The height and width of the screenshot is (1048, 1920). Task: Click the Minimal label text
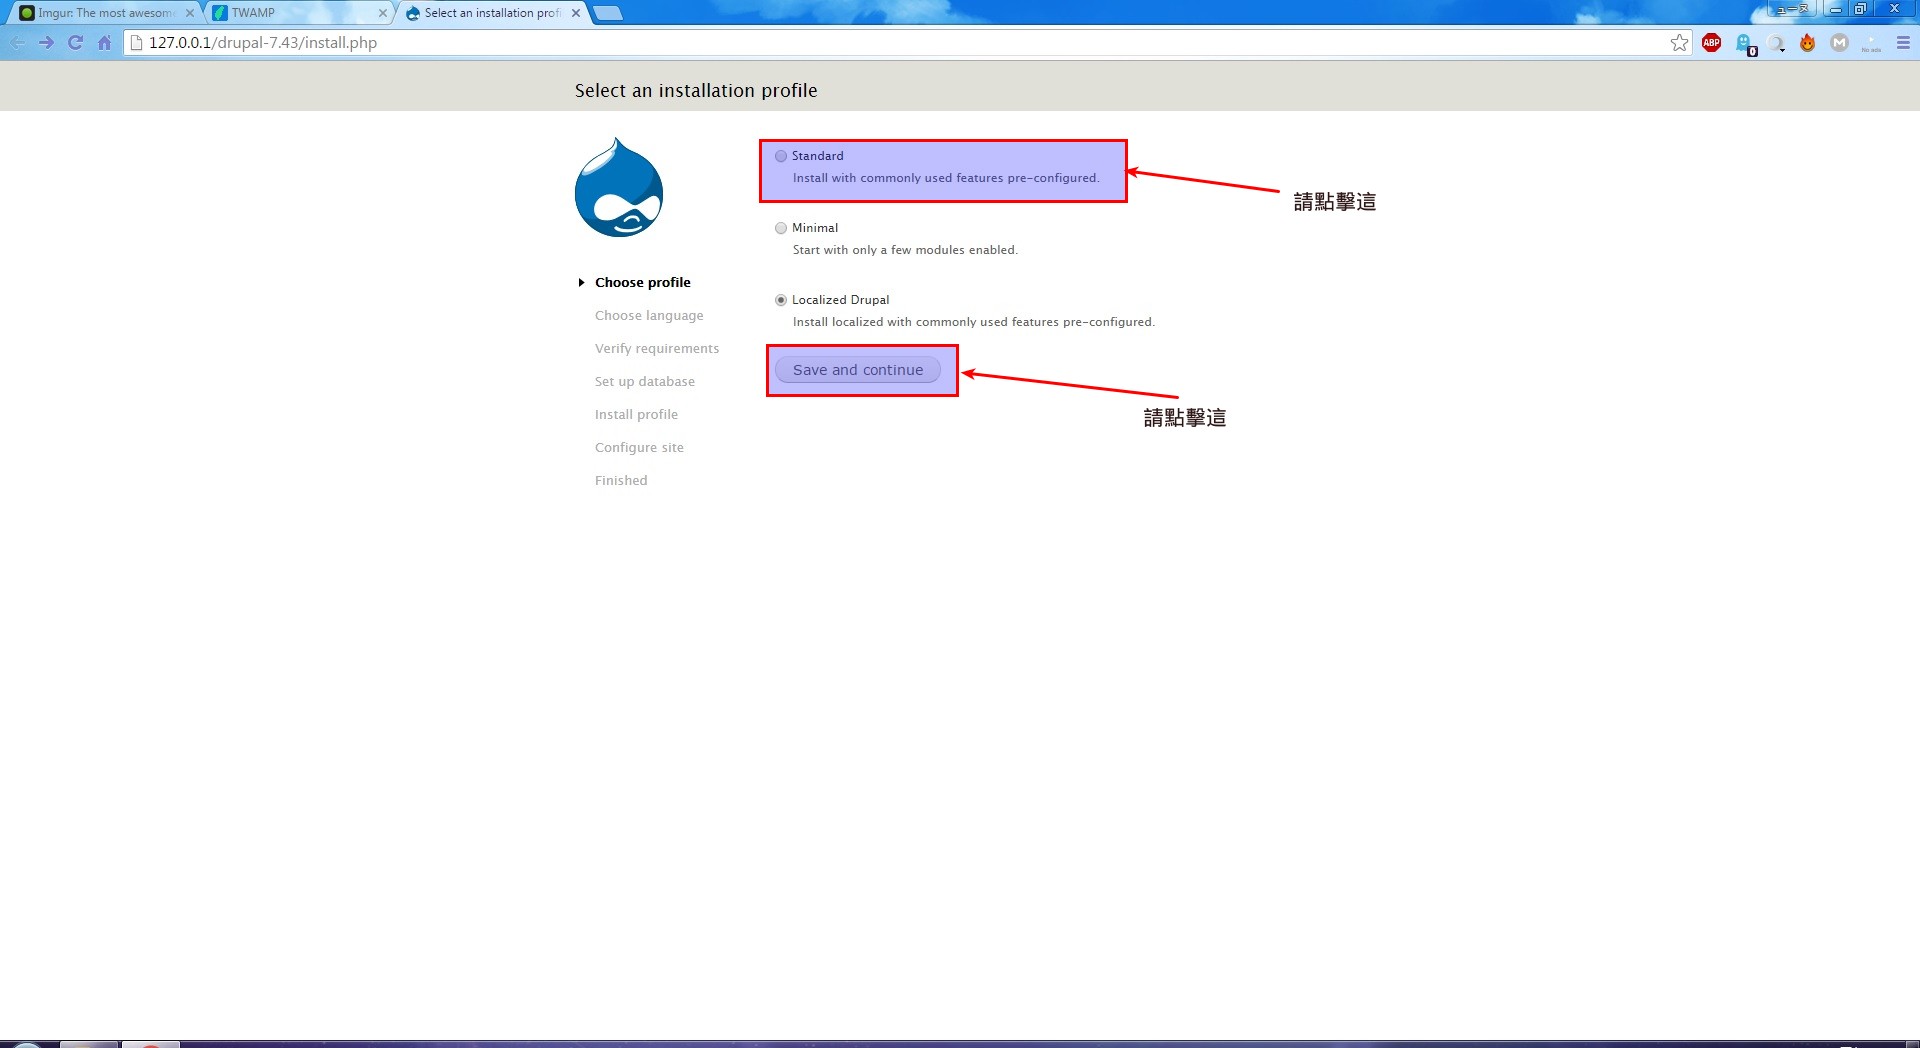point(815,228)
